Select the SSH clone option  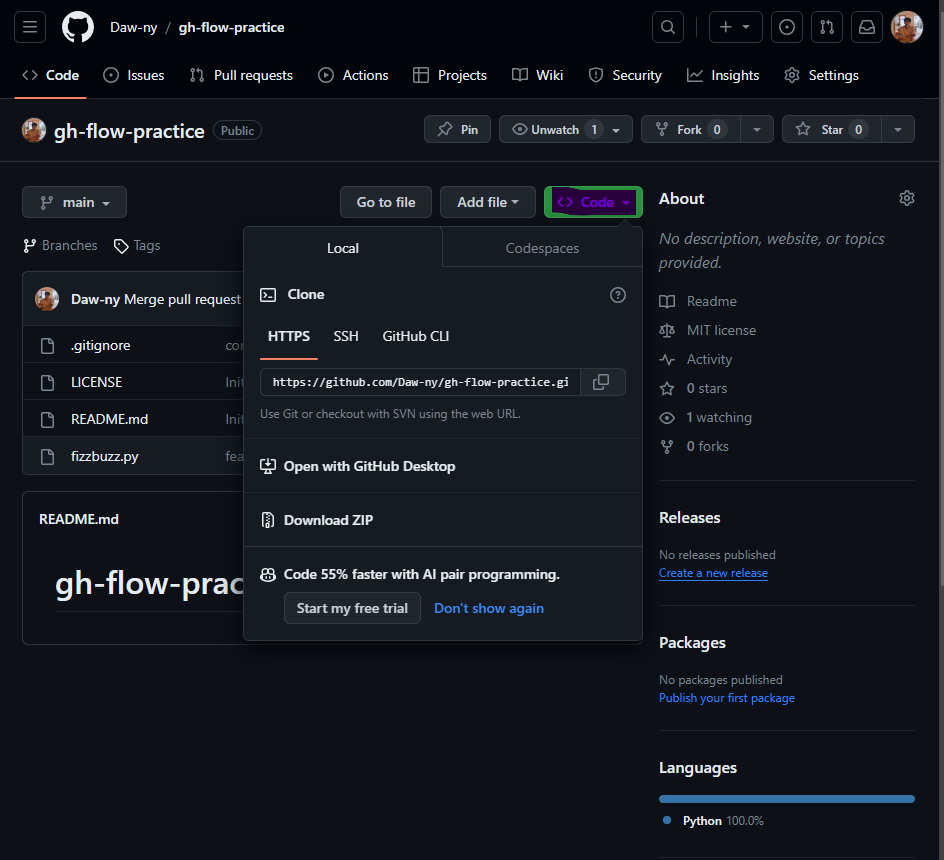pos(346,336)
